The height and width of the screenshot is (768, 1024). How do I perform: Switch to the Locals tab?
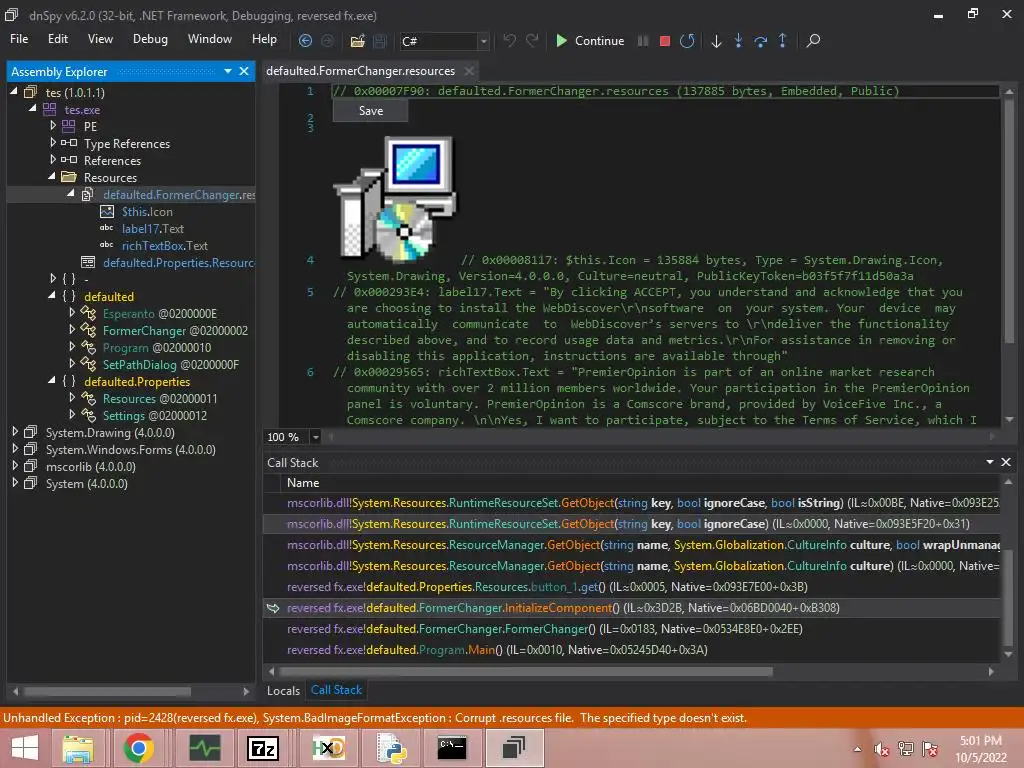283,690
